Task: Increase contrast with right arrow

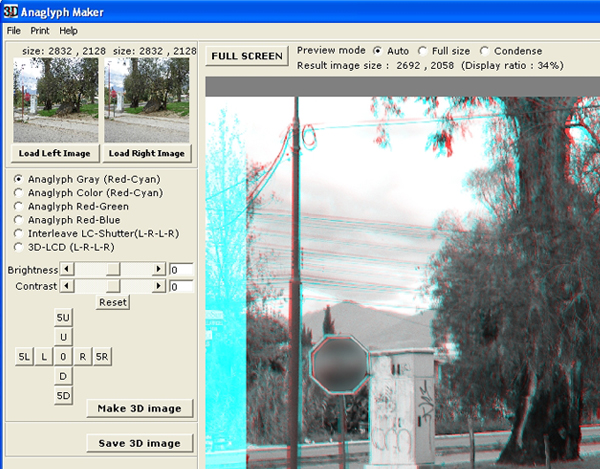Action: pyautogui.click(x=158, y=286)
